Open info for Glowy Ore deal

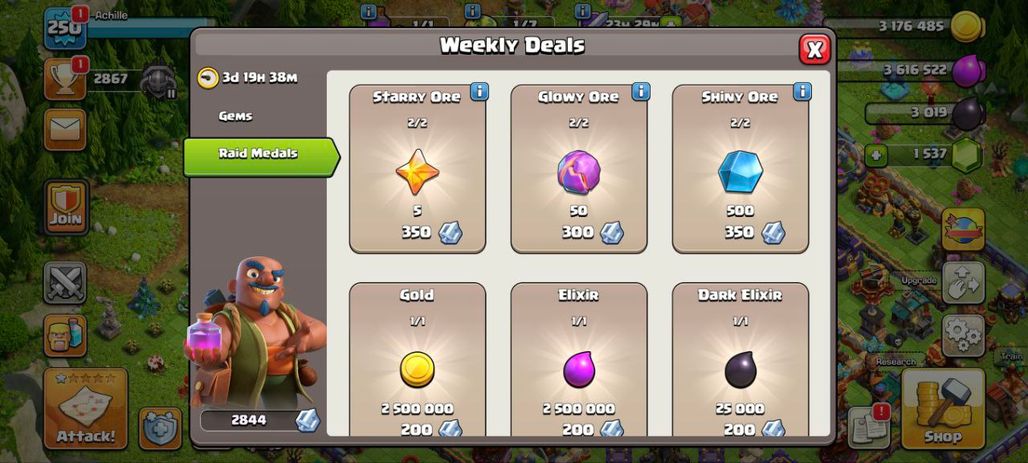coord(641,92)
